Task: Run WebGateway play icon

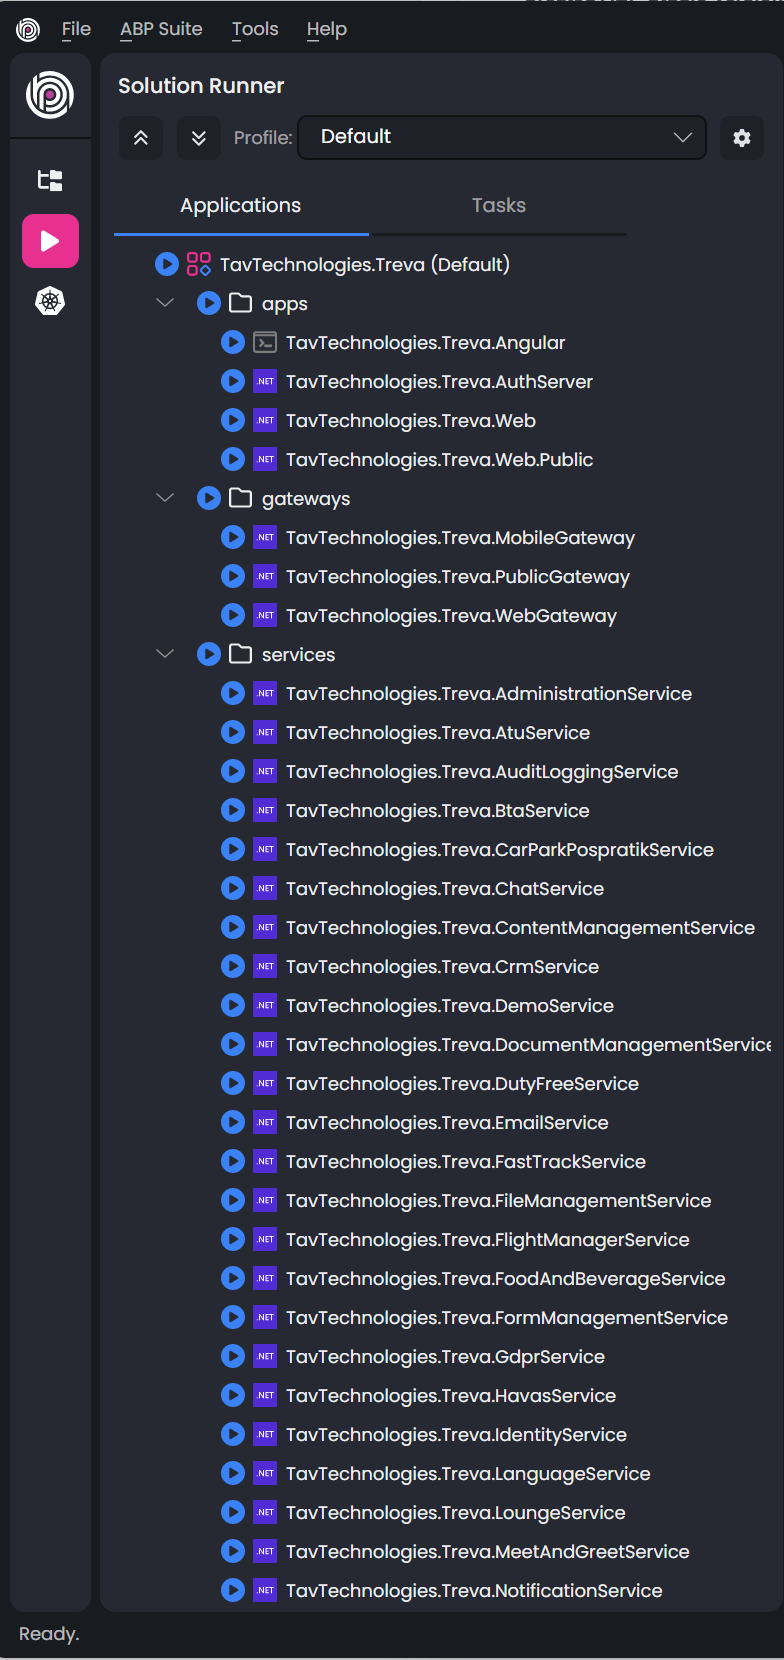Action: click(x=233, y=615)
